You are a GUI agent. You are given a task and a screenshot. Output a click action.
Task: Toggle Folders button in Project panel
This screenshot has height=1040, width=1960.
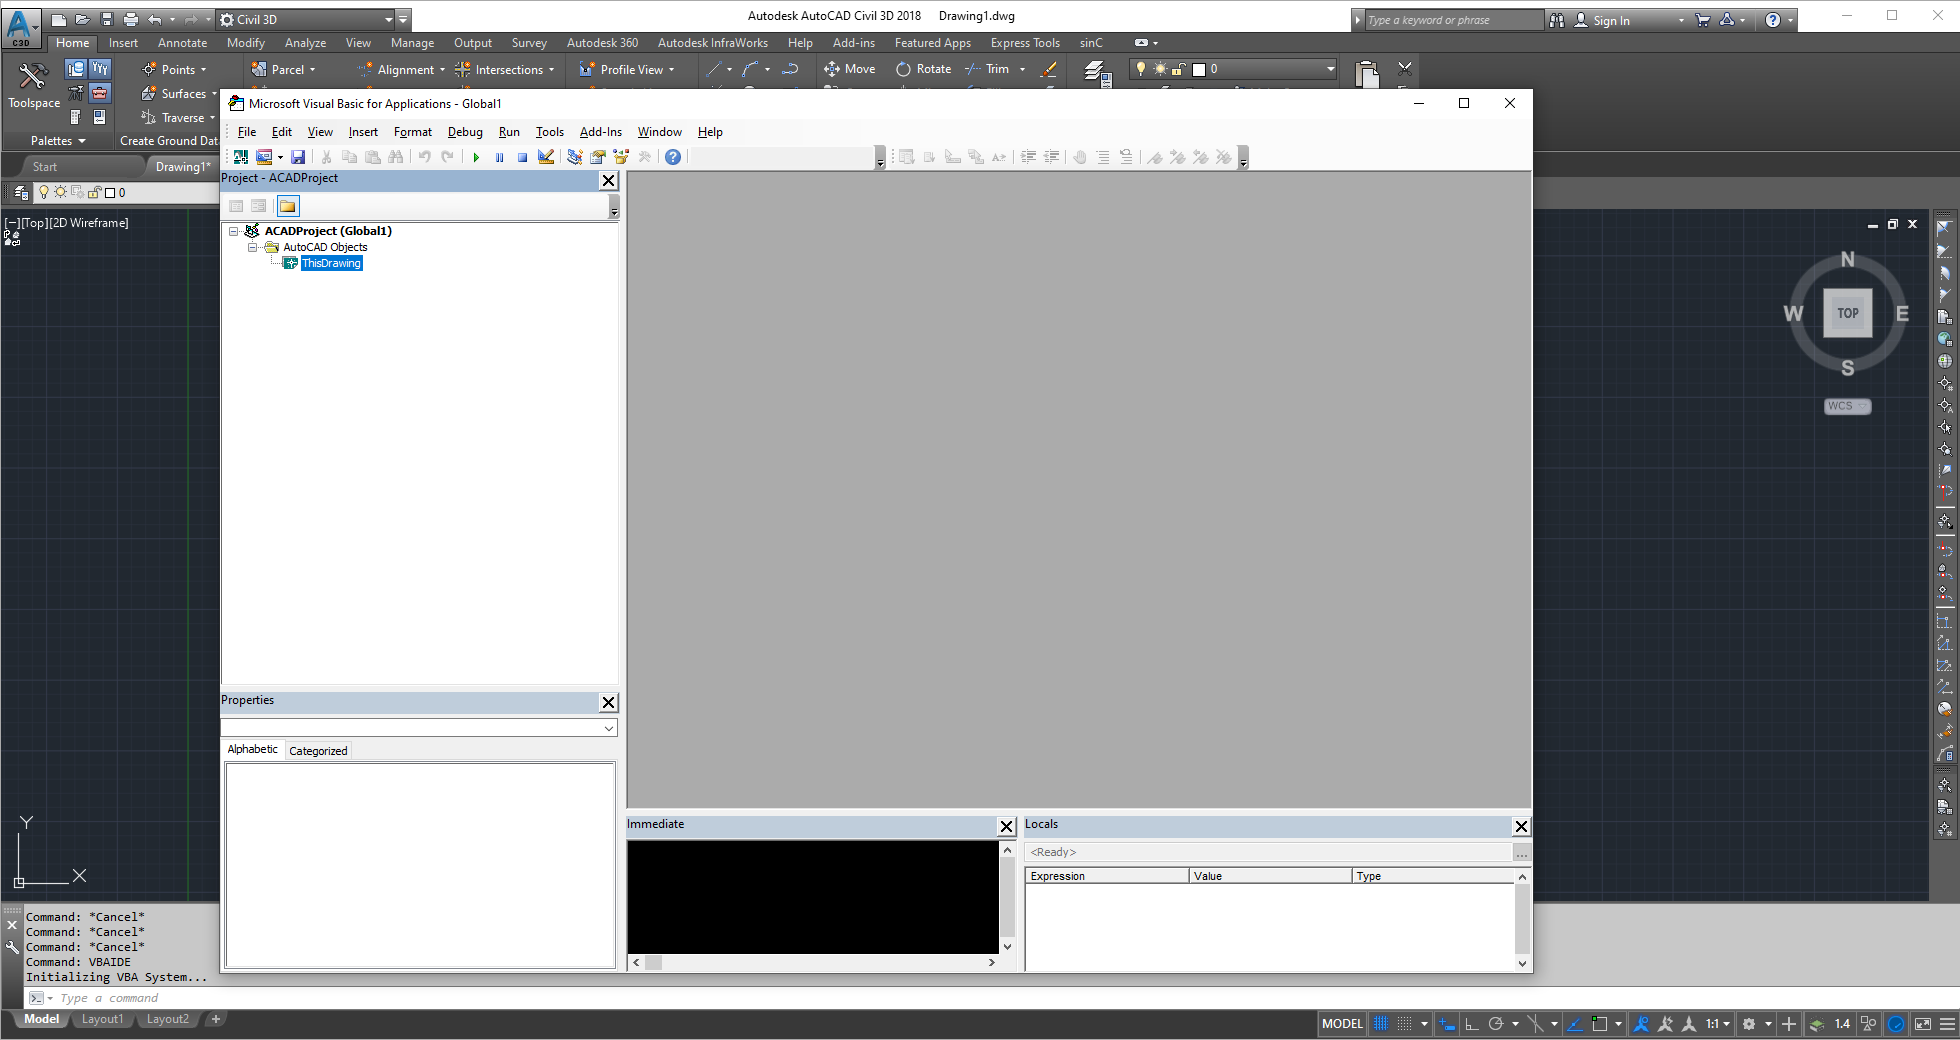[288, 206]
